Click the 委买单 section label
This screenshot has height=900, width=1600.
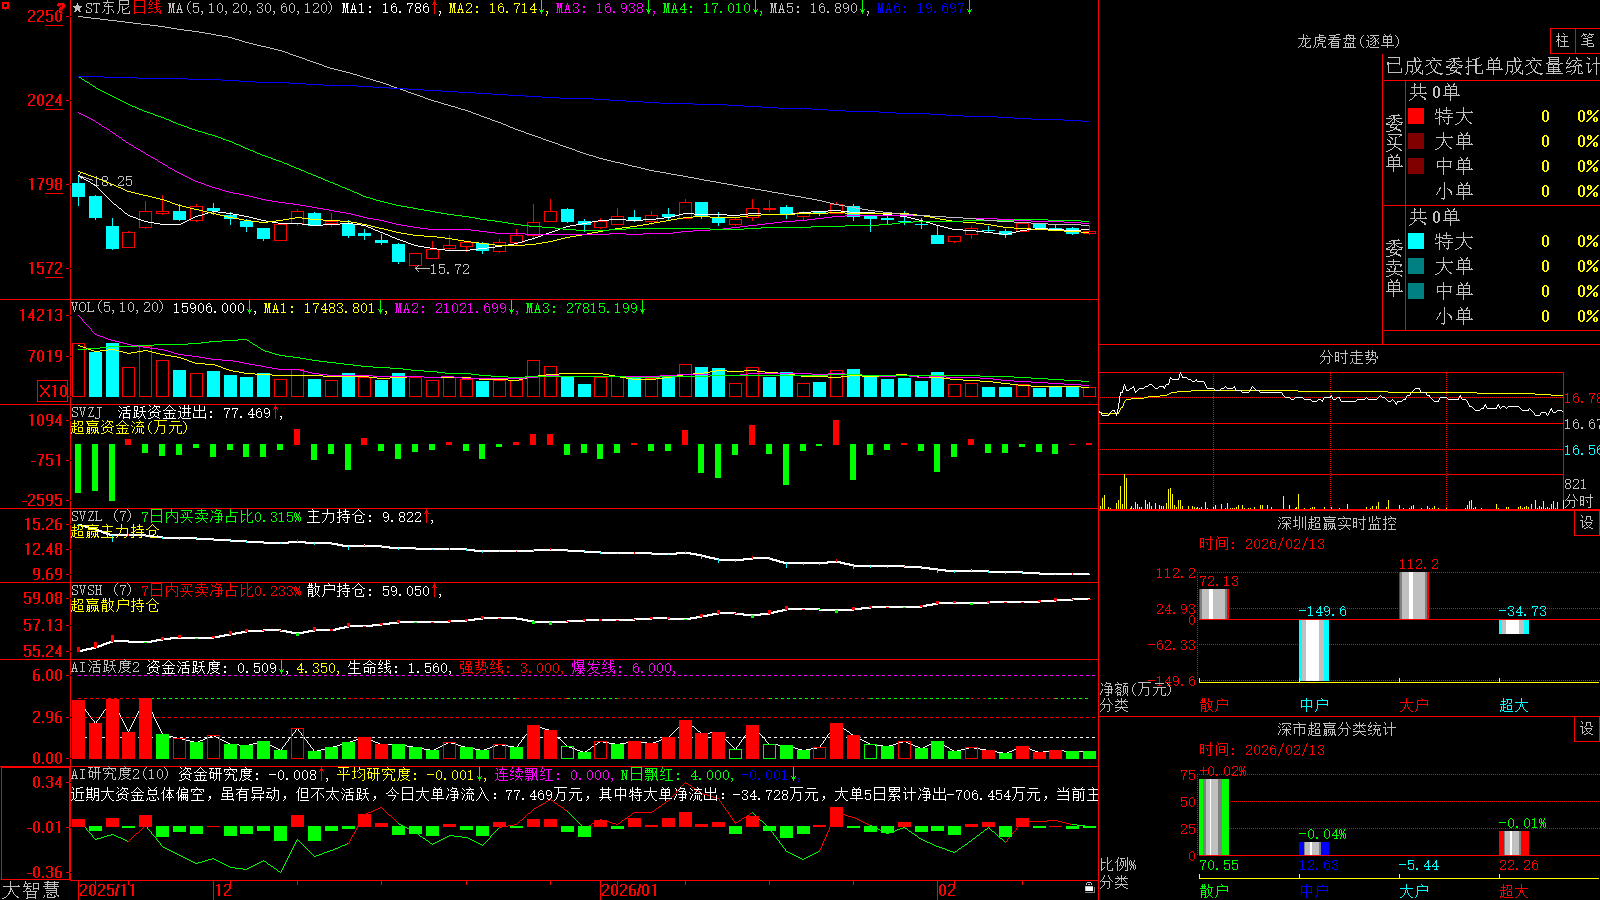(1394, 142)
